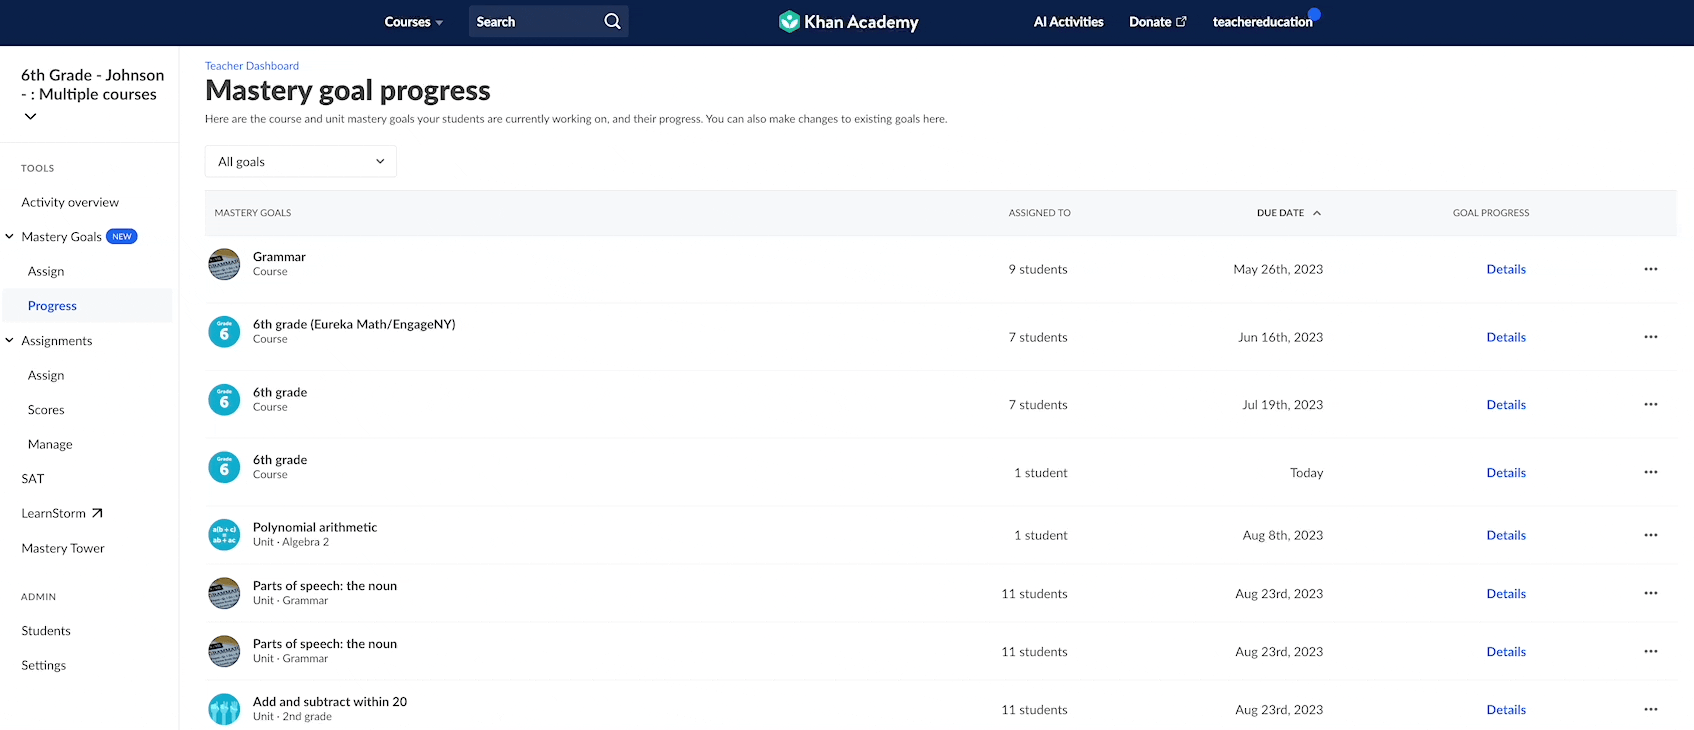Click the Goal Progress column header
Viewport: 1694px width, 730px height.
tap(1491, 213)
